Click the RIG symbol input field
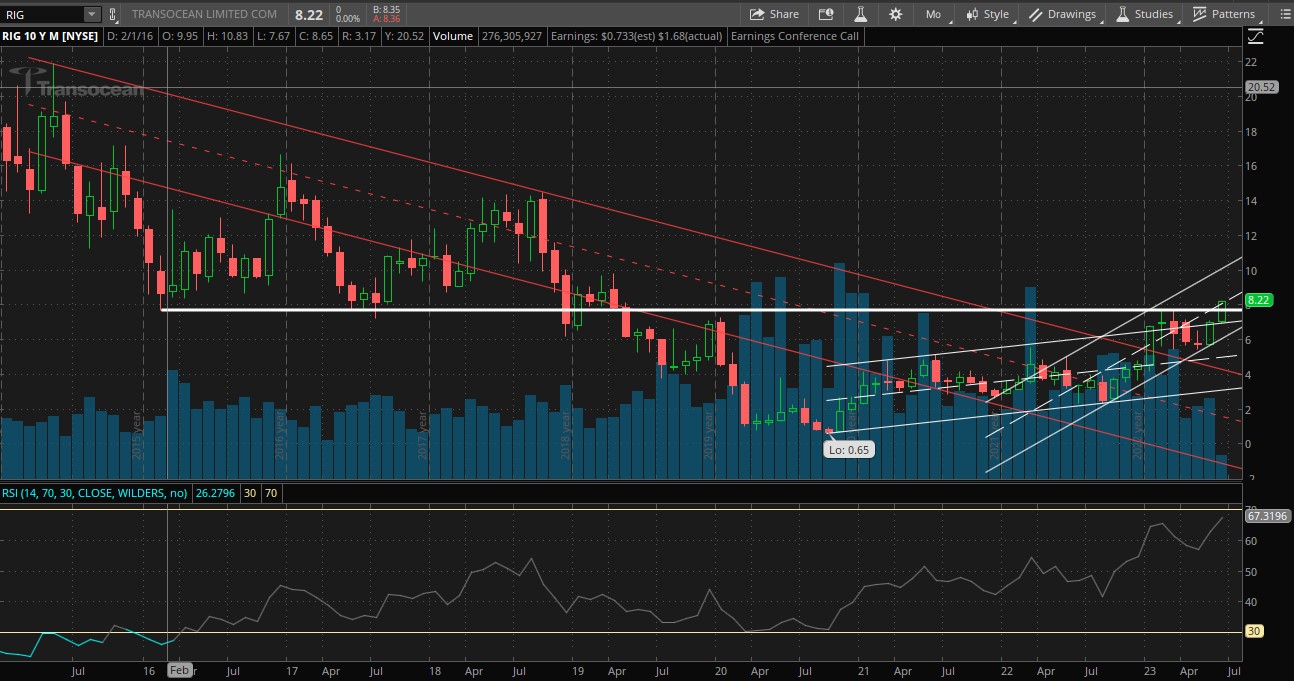 pos(42,14)
